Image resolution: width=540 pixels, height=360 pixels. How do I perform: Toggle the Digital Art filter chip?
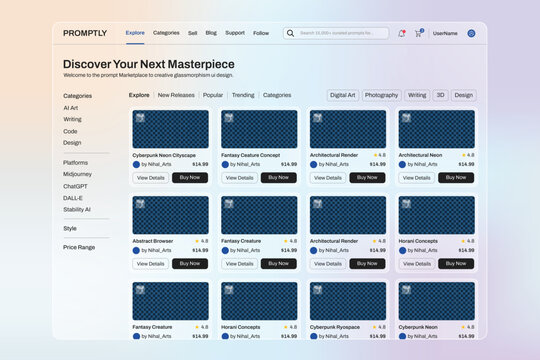[343, 95]
